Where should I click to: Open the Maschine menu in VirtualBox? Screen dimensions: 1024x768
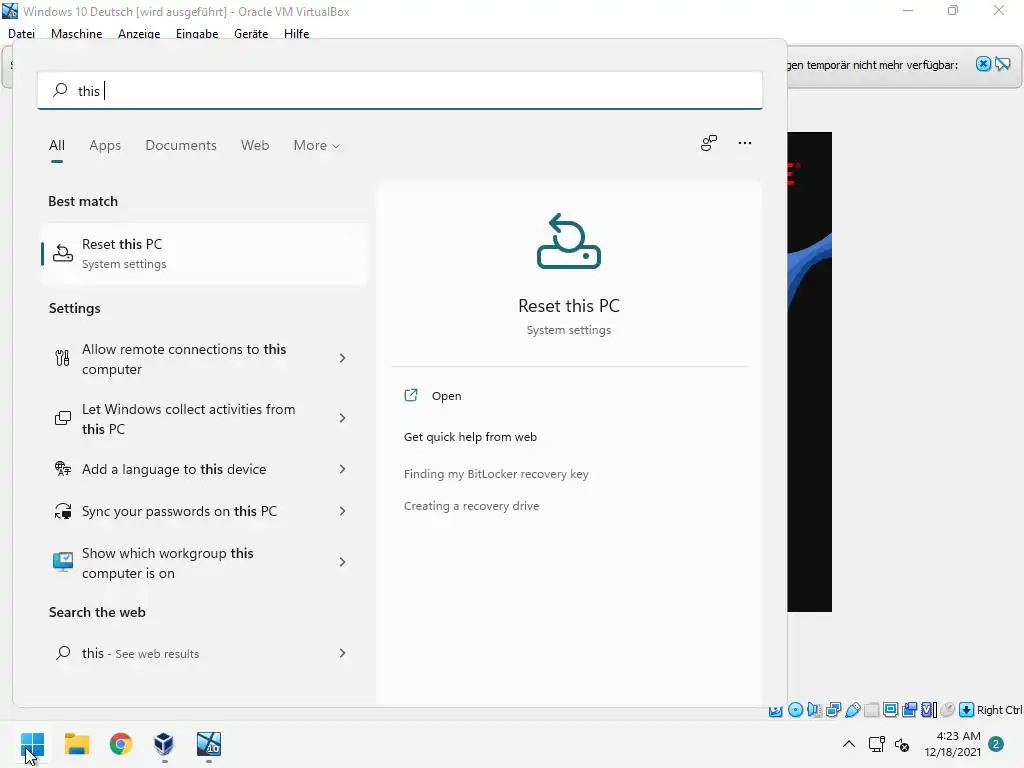(76, 33)
